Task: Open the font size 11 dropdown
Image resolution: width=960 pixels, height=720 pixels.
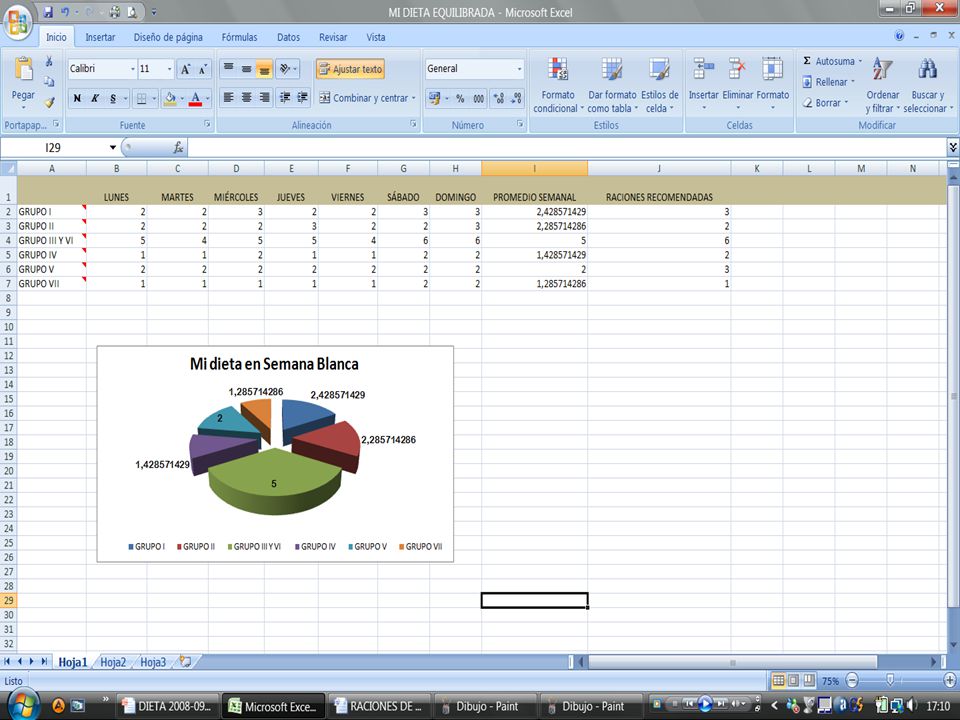Action: pos(170,69)
